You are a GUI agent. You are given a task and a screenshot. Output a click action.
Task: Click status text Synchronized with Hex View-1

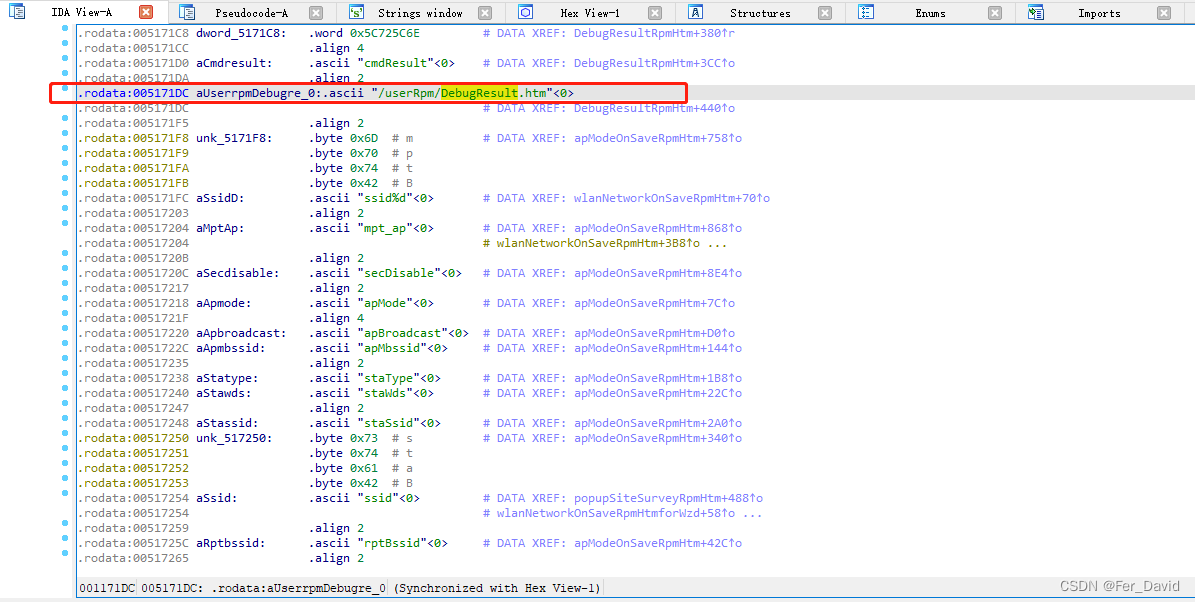point(497,588)
